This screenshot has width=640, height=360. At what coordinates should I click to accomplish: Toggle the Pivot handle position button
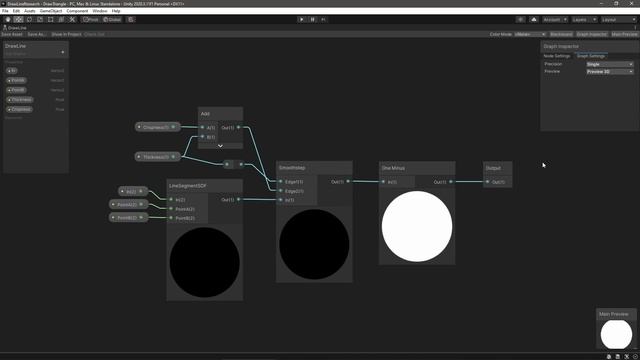pyautogui.click(x=91, y=20)
